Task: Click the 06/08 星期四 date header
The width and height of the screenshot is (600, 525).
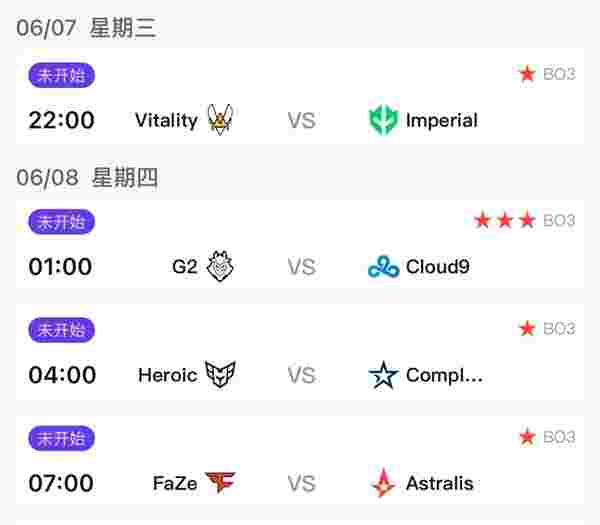Action: pyautogui.click(x=87, y=178)
